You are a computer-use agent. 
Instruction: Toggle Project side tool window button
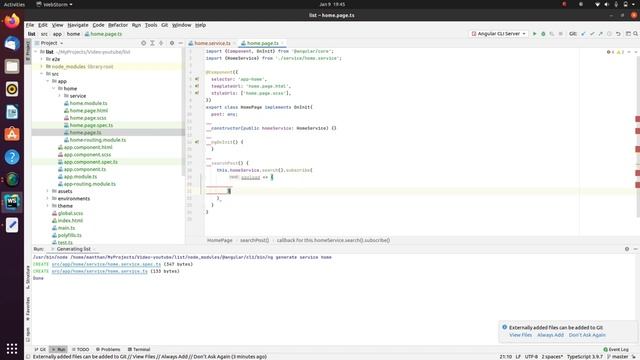pos(28,51)
